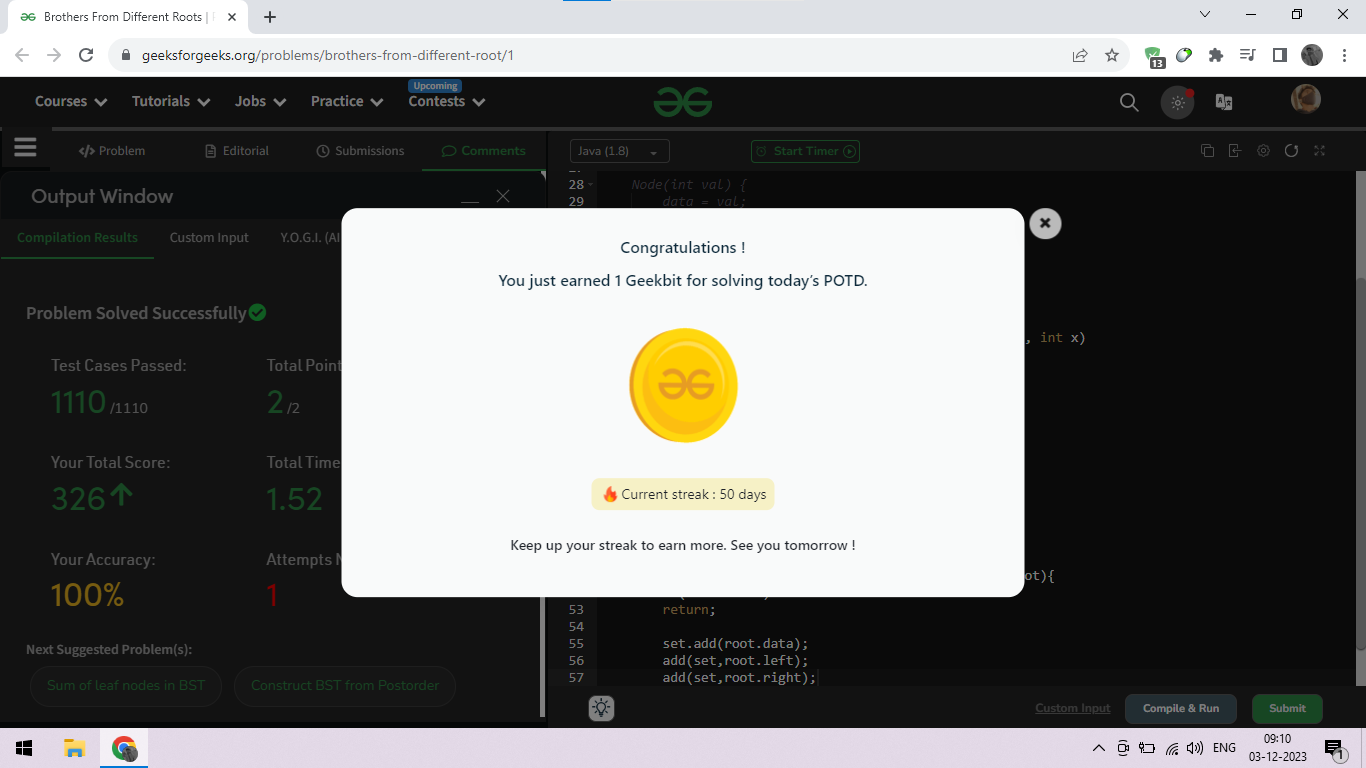Reset code with the refresh icon
The width and height of the screenshot is (1366, 768).
click(1291, 151)
